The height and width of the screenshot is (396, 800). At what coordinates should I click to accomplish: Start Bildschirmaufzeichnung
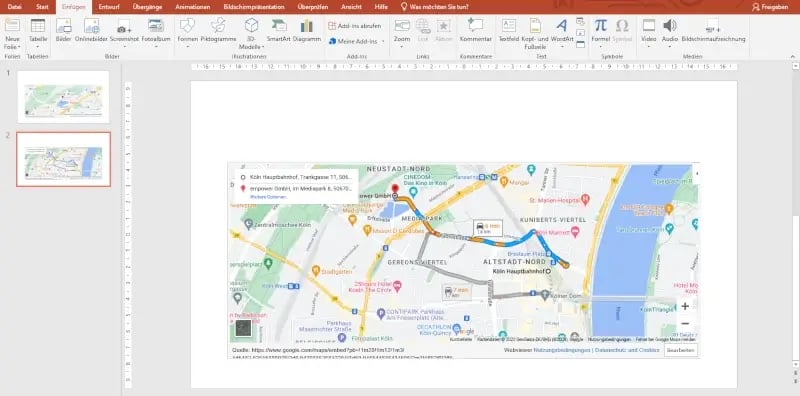[713, 31]
